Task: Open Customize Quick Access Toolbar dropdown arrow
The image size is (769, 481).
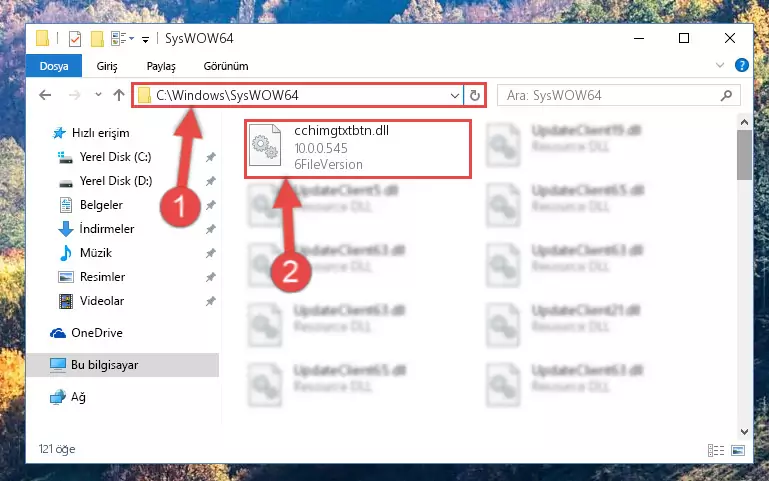Action: 145,39
